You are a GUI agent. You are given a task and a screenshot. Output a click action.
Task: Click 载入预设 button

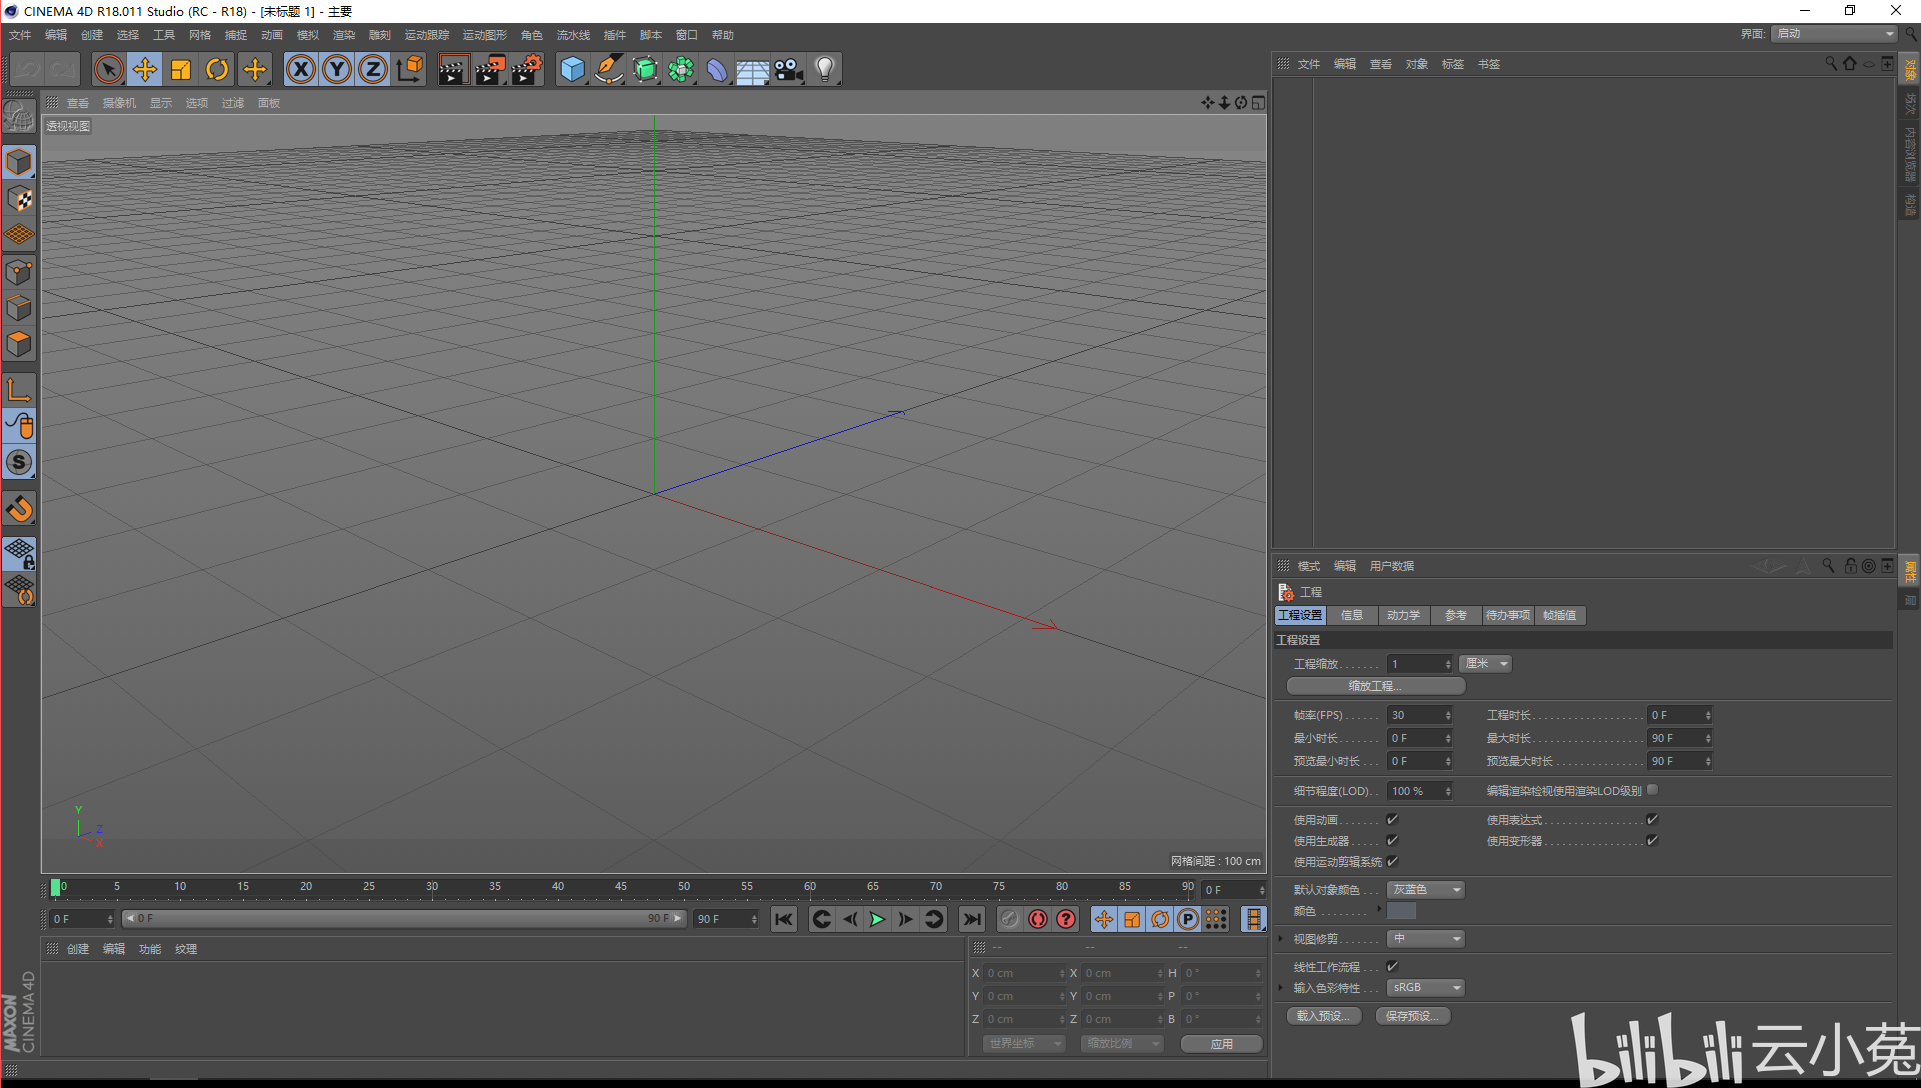(1324, 1016)
